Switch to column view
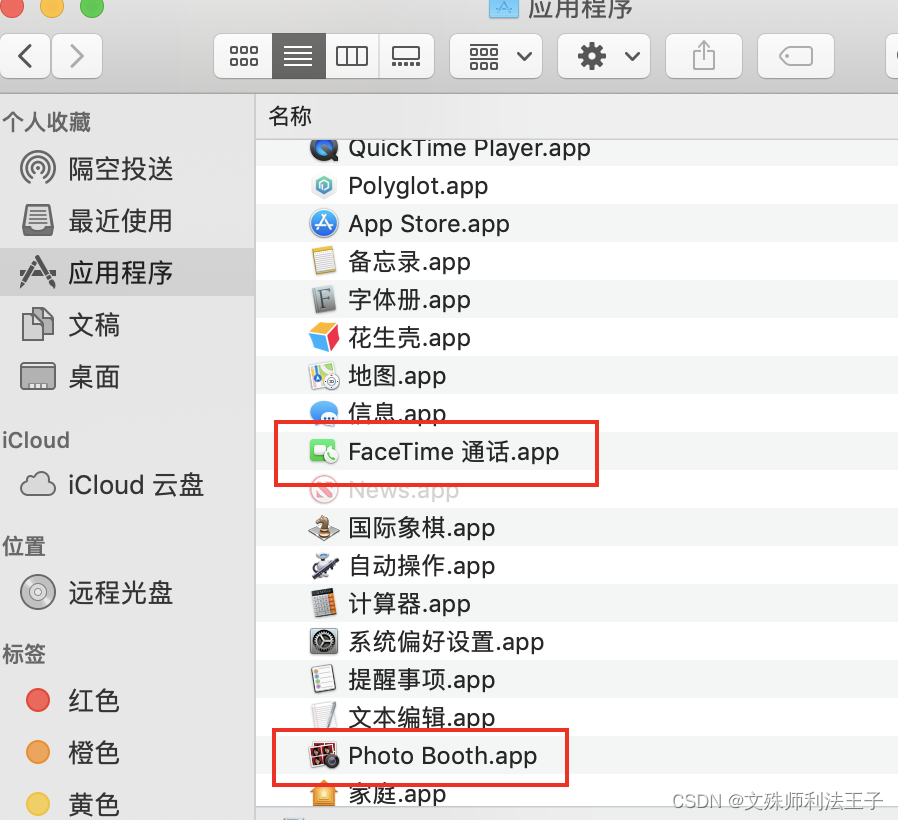The width and height of the screenshot is (898, 820). click(352, 56)
